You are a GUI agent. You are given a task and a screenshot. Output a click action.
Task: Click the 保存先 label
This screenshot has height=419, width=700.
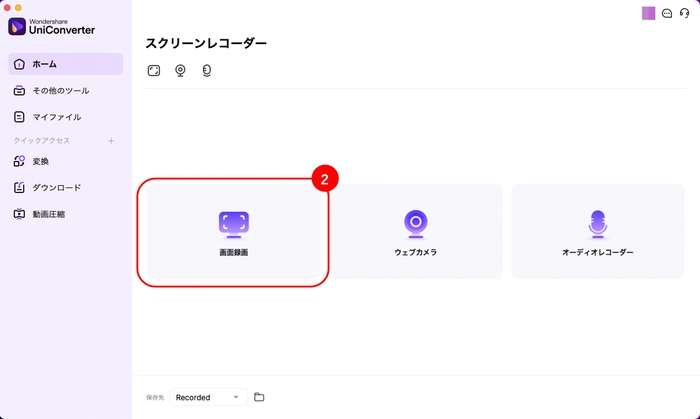[x=155, y=398]
